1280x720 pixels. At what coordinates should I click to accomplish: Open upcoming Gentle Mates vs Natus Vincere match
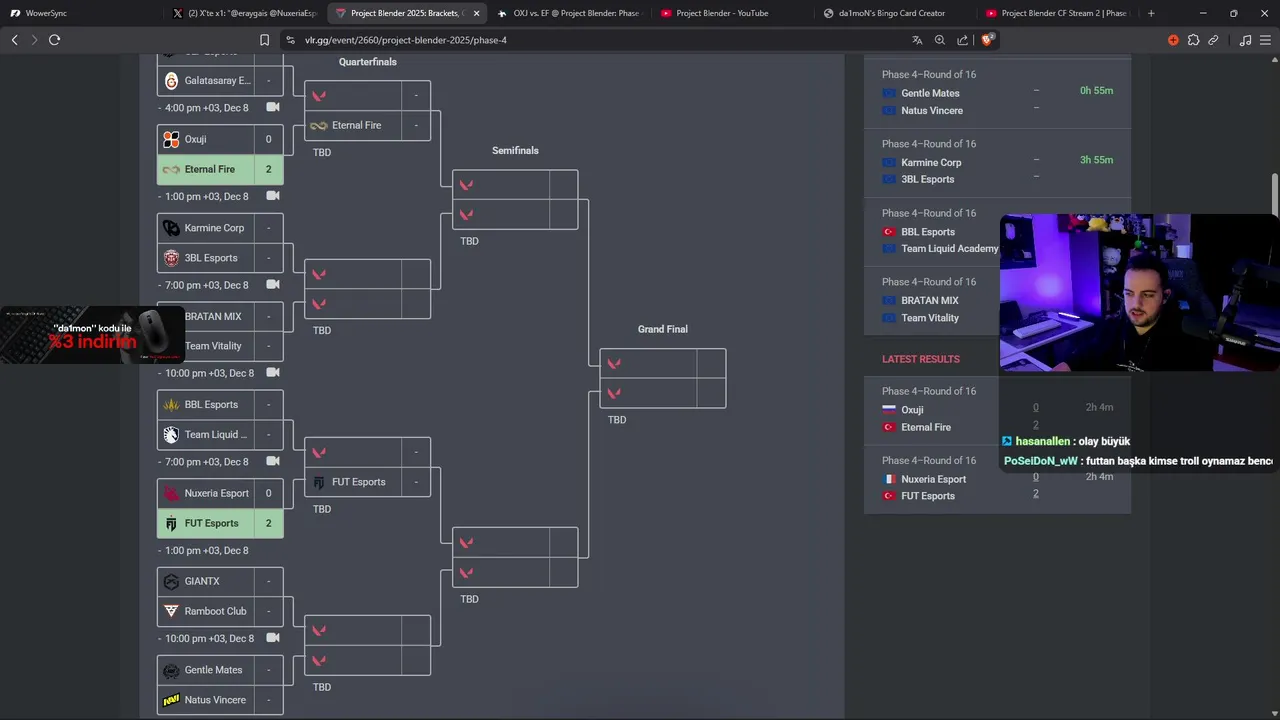[x=997, y=93]
